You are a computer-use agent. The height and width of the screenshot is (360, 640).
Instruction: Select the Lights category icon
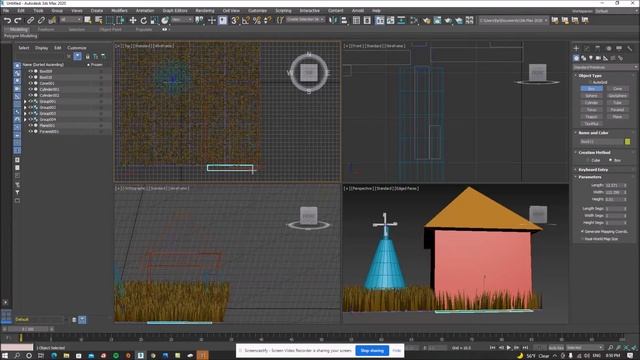(591, 58)
